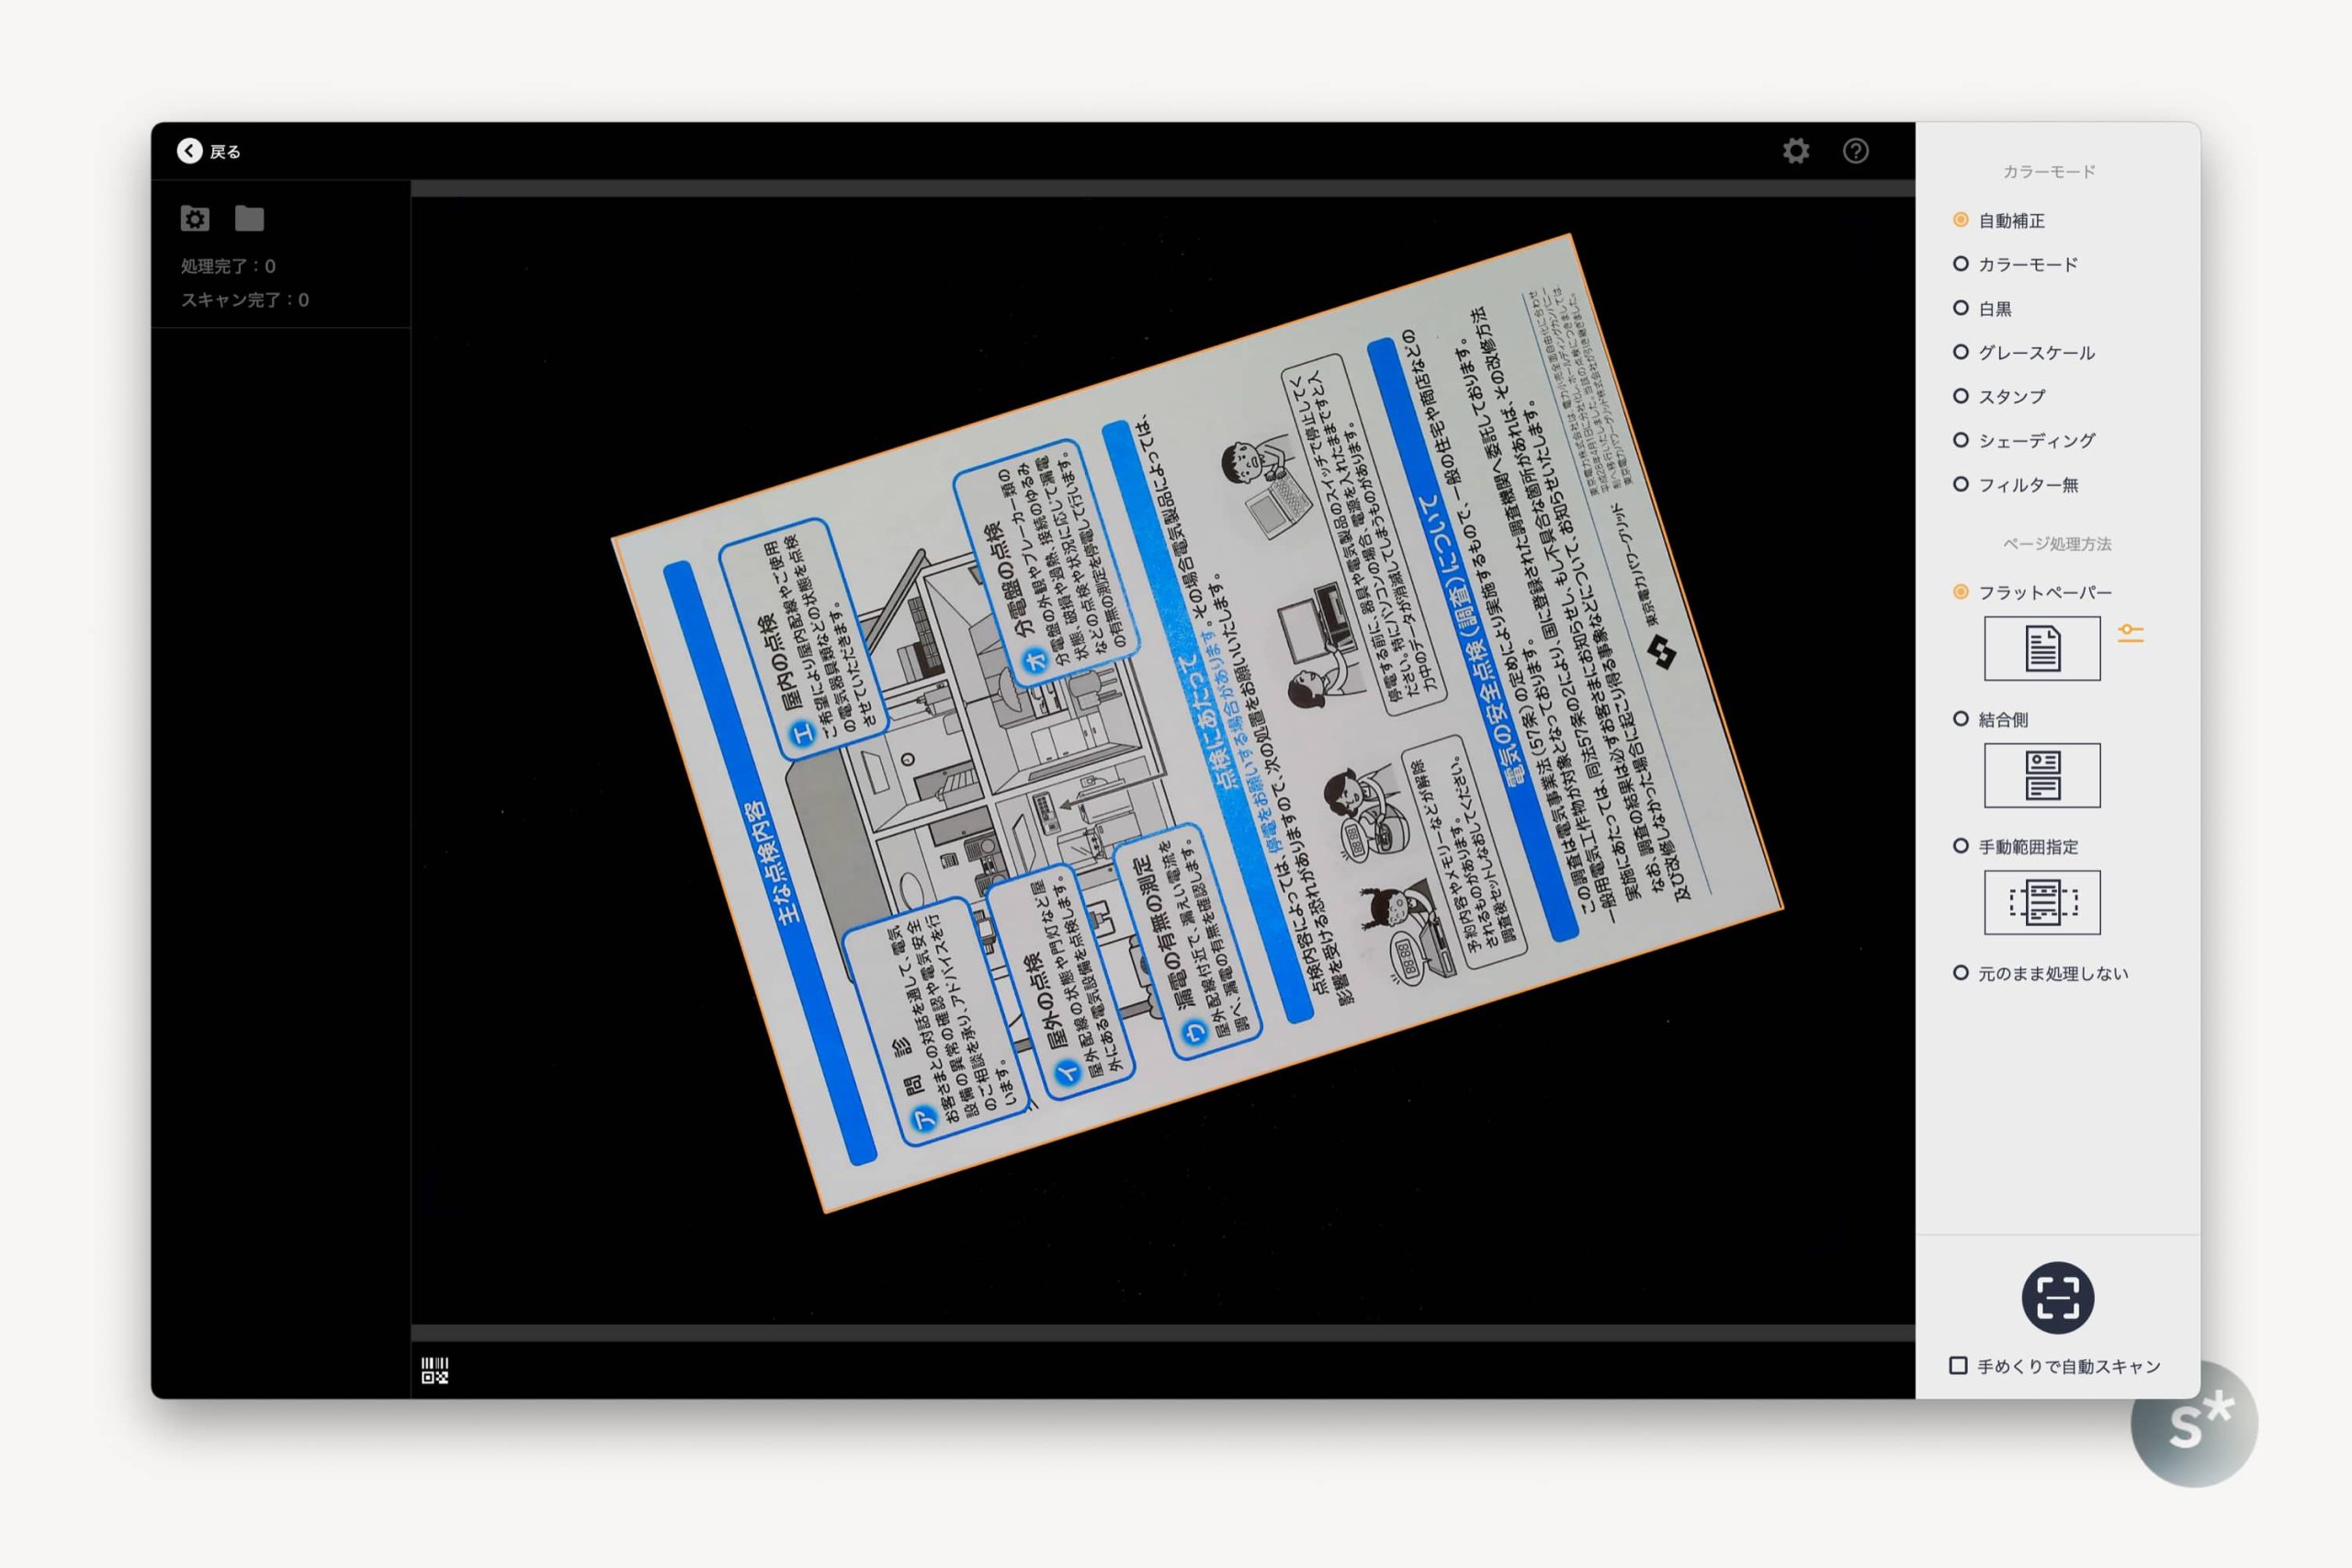Click the floating S* assistant badge
Screen dimensions: 2352x1568
click(2194, 1423)
